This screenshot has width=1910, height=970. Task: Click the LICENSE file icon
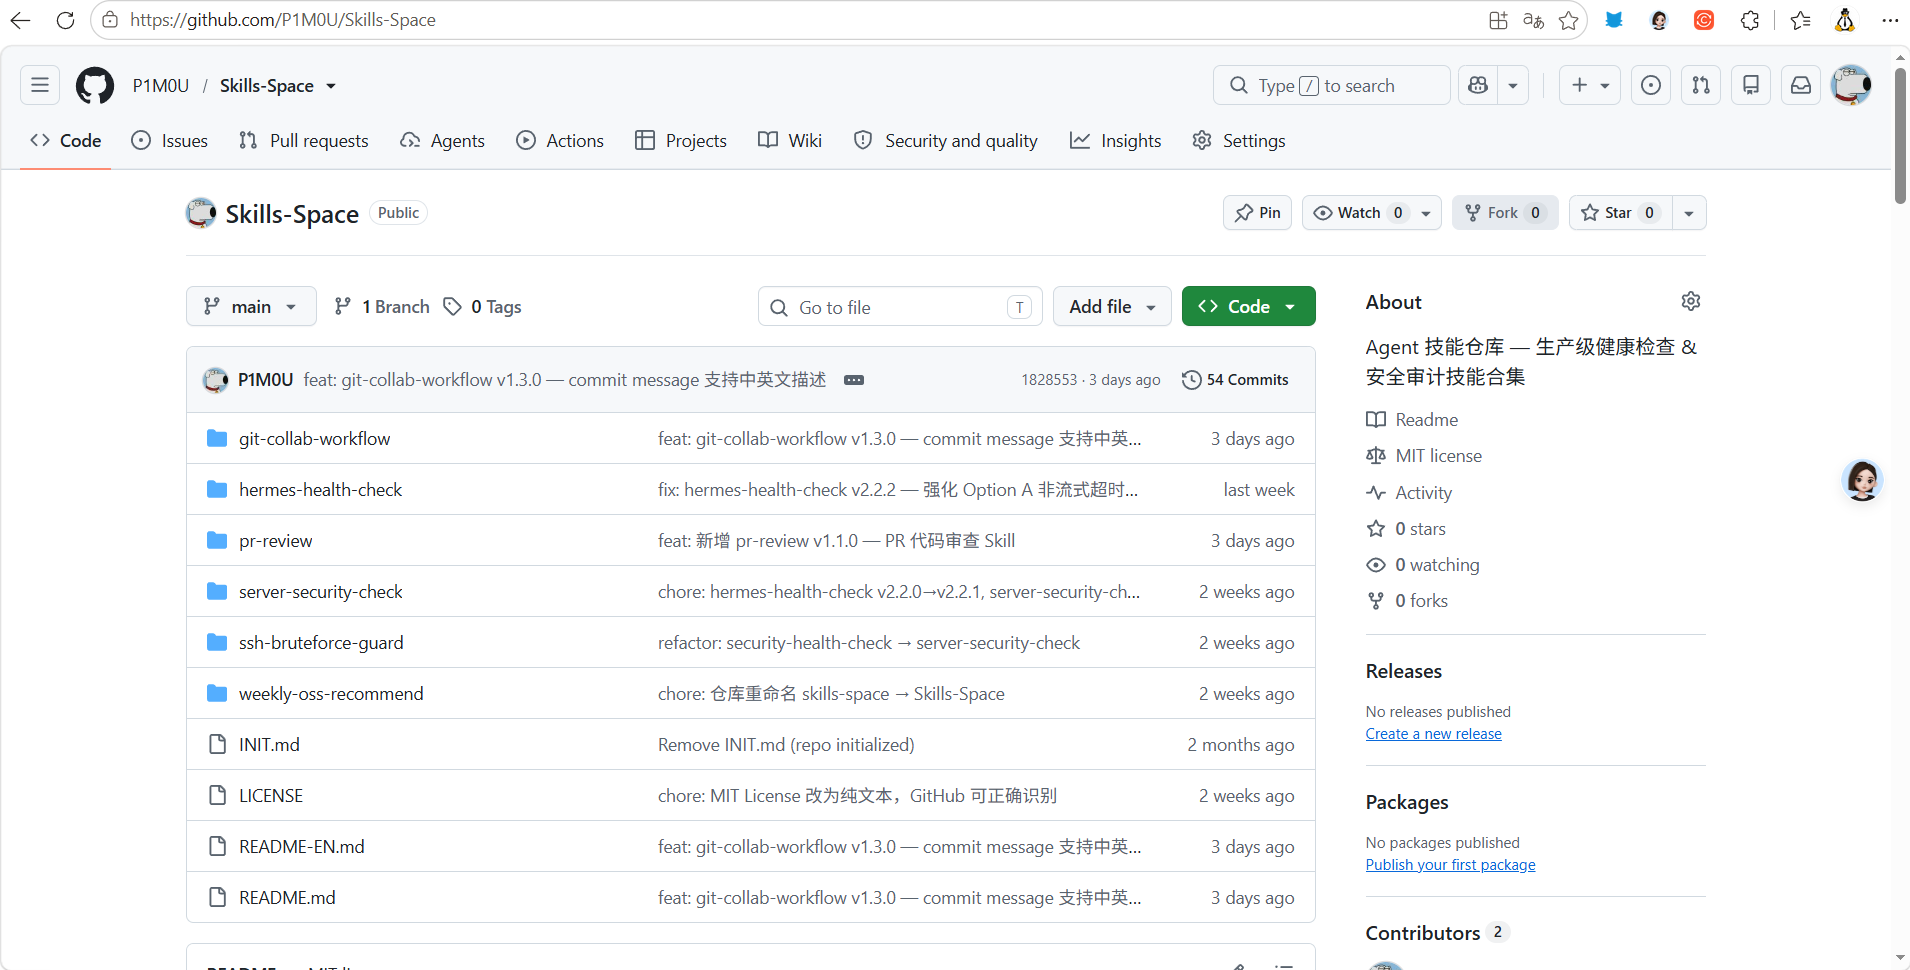click(217, 795)
